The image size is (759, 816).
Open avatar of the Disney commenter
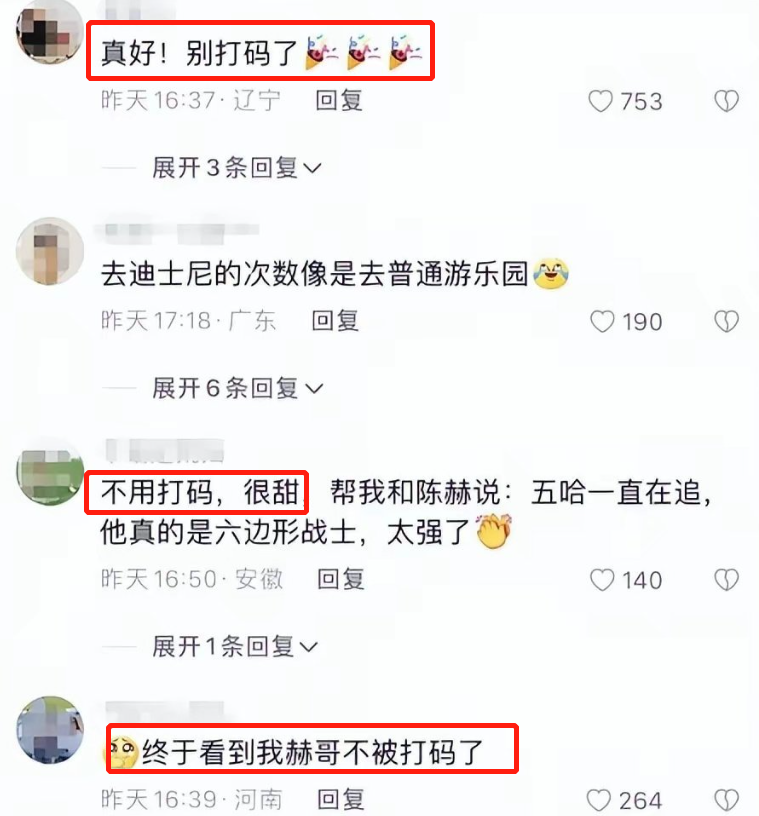click(x=50, y=251)
